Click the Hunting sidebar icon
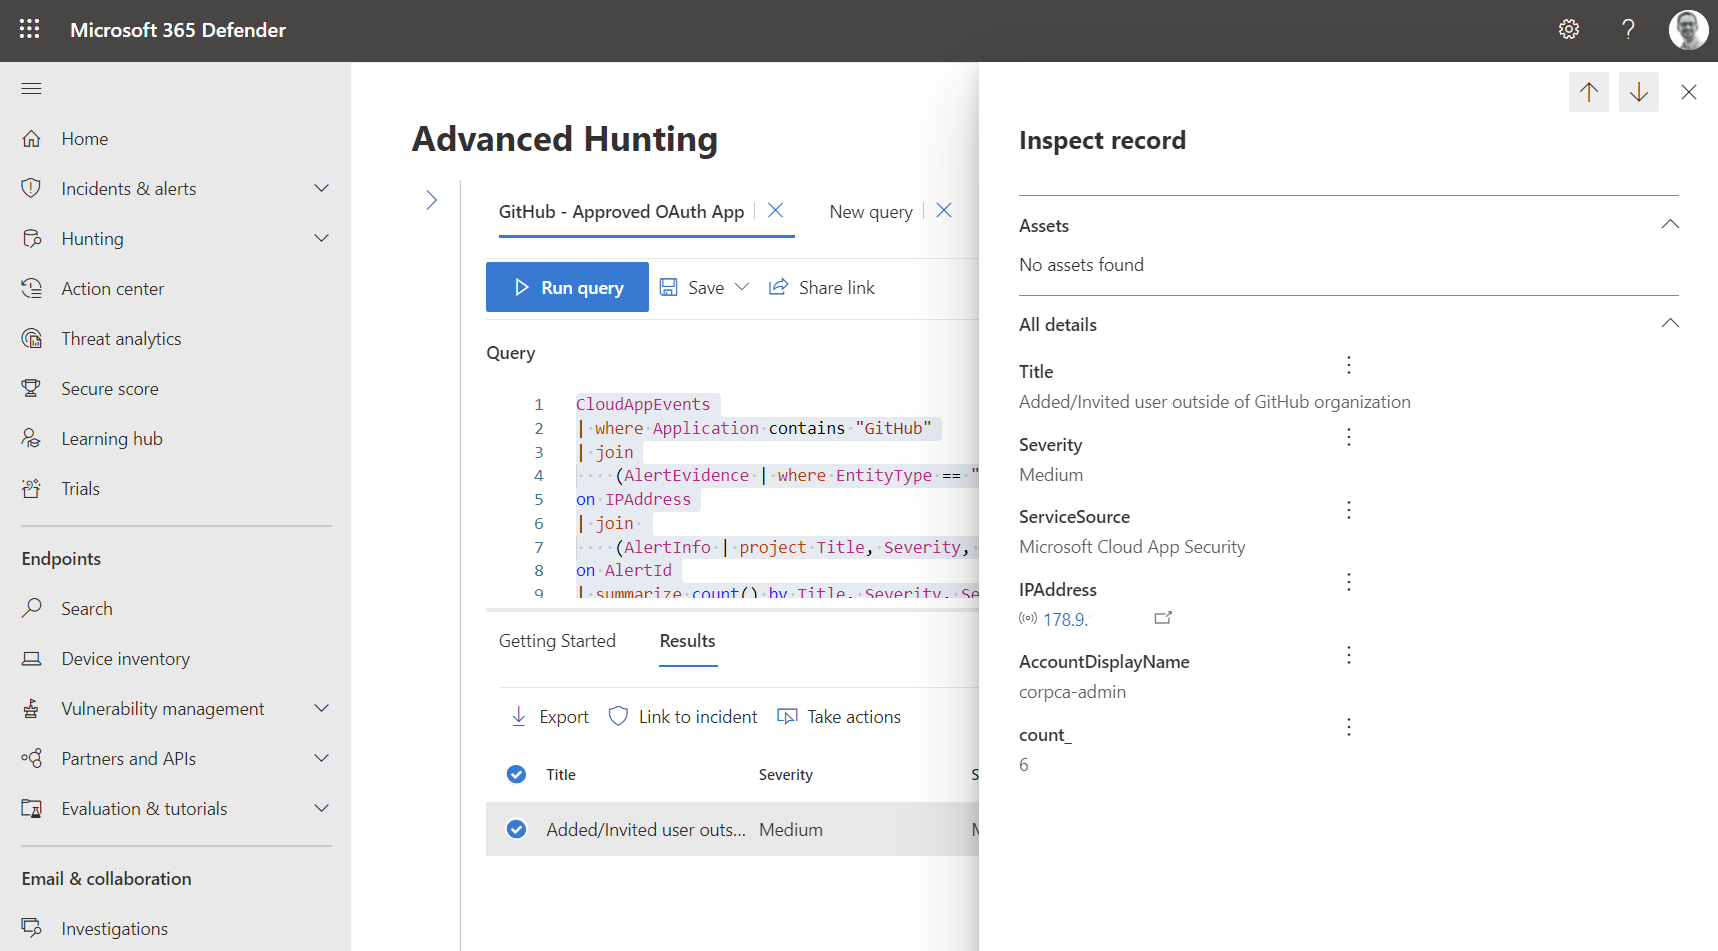This screenshot has width=1718, height=951. 32,238
